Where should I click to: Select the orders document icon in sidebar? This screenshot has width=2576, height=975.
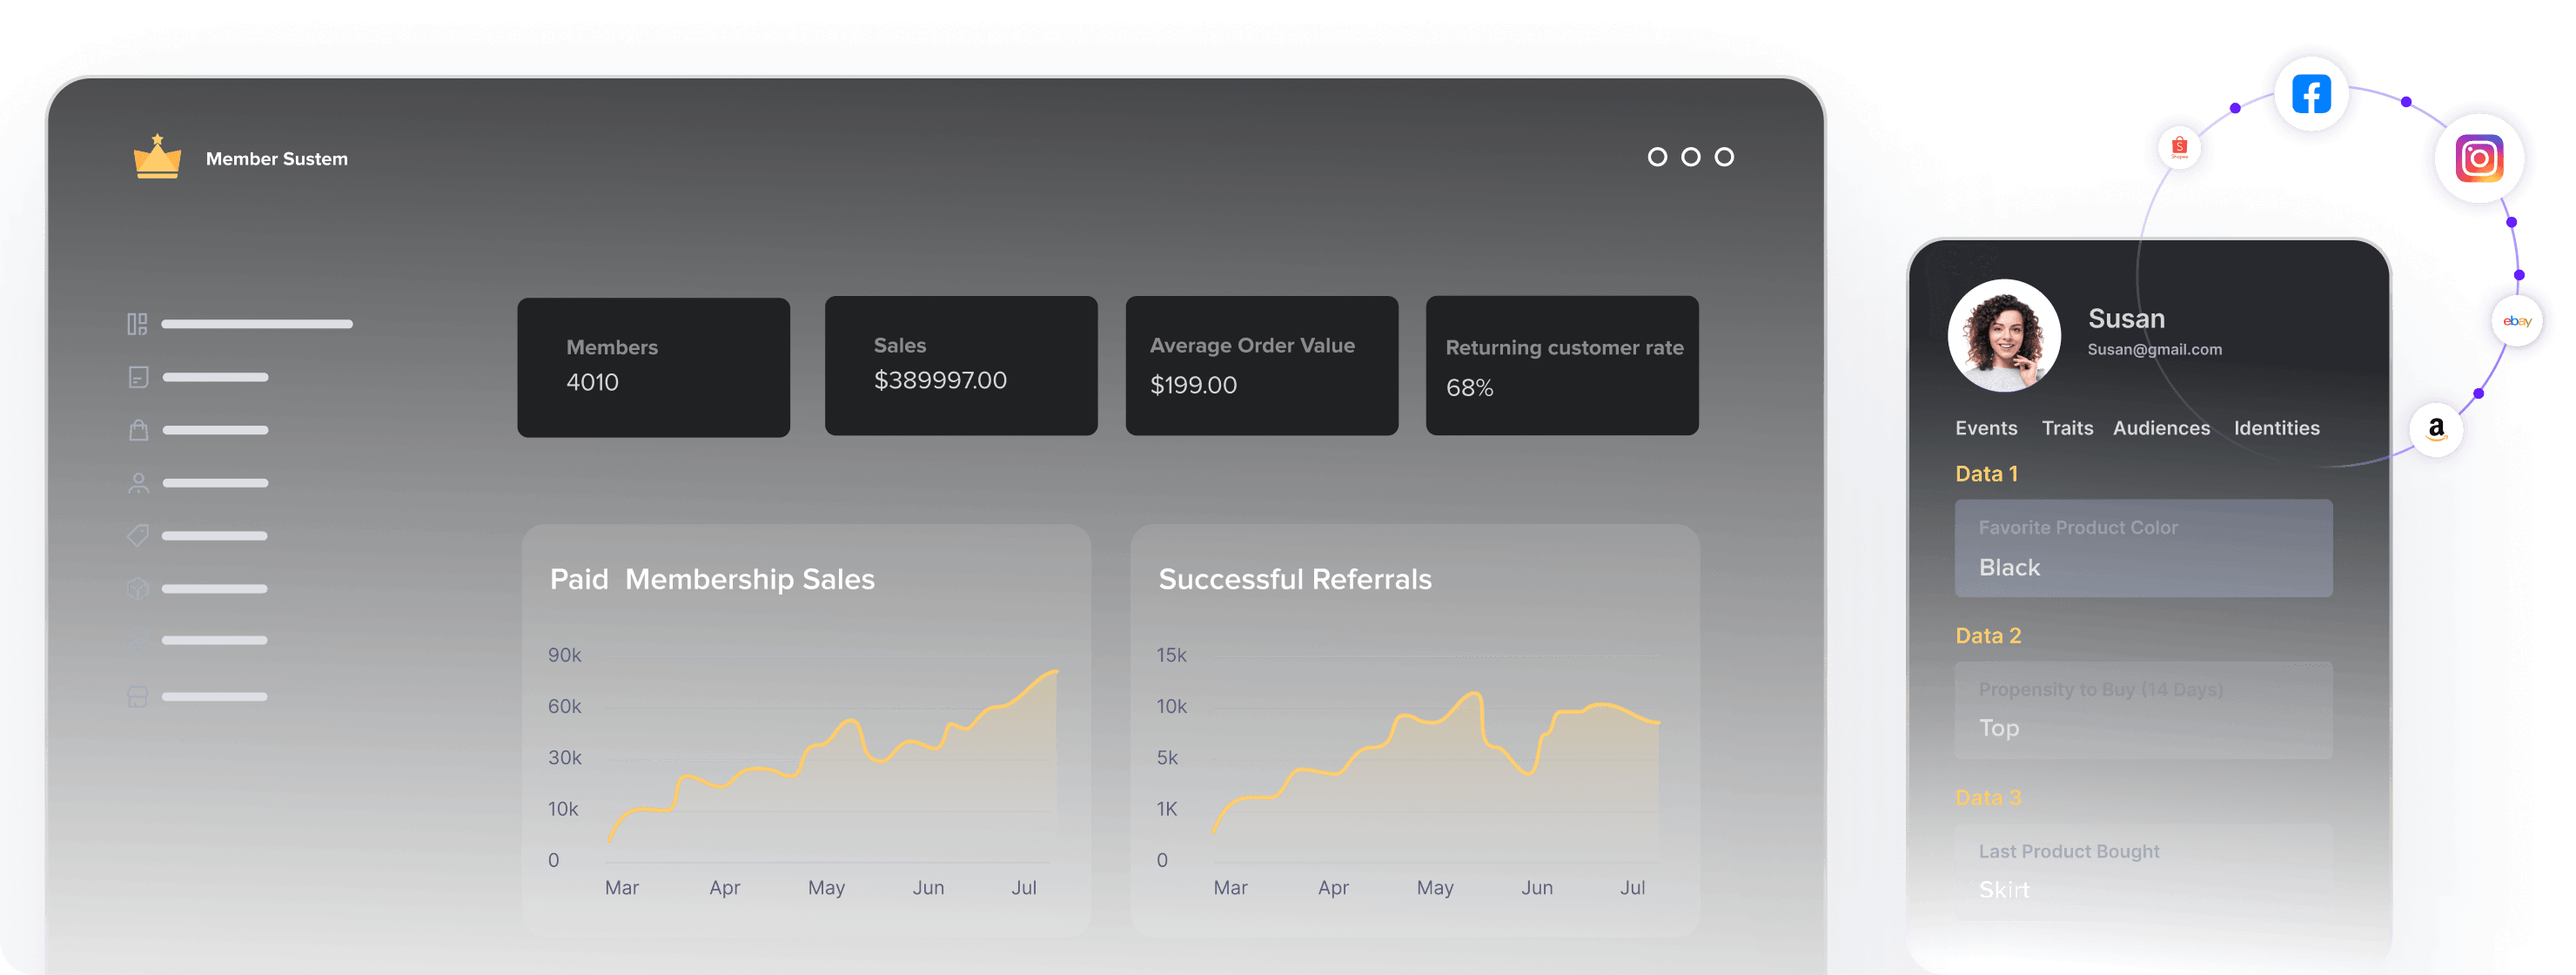coord(138,377)
